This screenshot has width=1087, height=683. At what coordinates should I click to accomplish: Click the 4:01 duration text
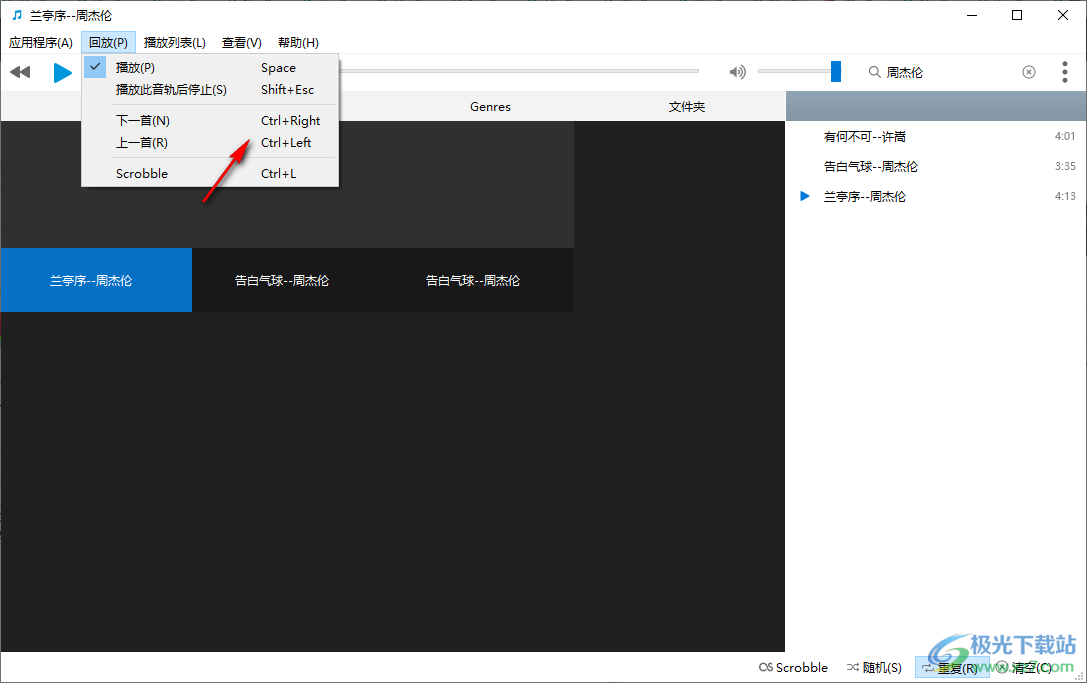(x=1065, y=137)
